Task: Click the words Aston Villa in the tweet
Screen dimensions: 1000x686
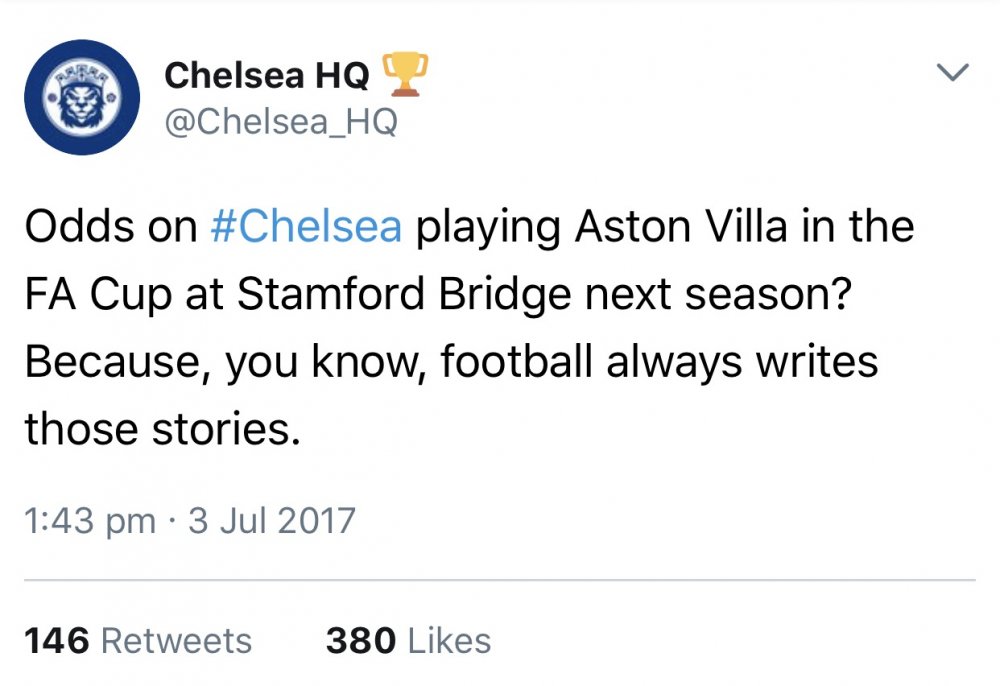Action: pyautogui.click(x=680, y=227)
